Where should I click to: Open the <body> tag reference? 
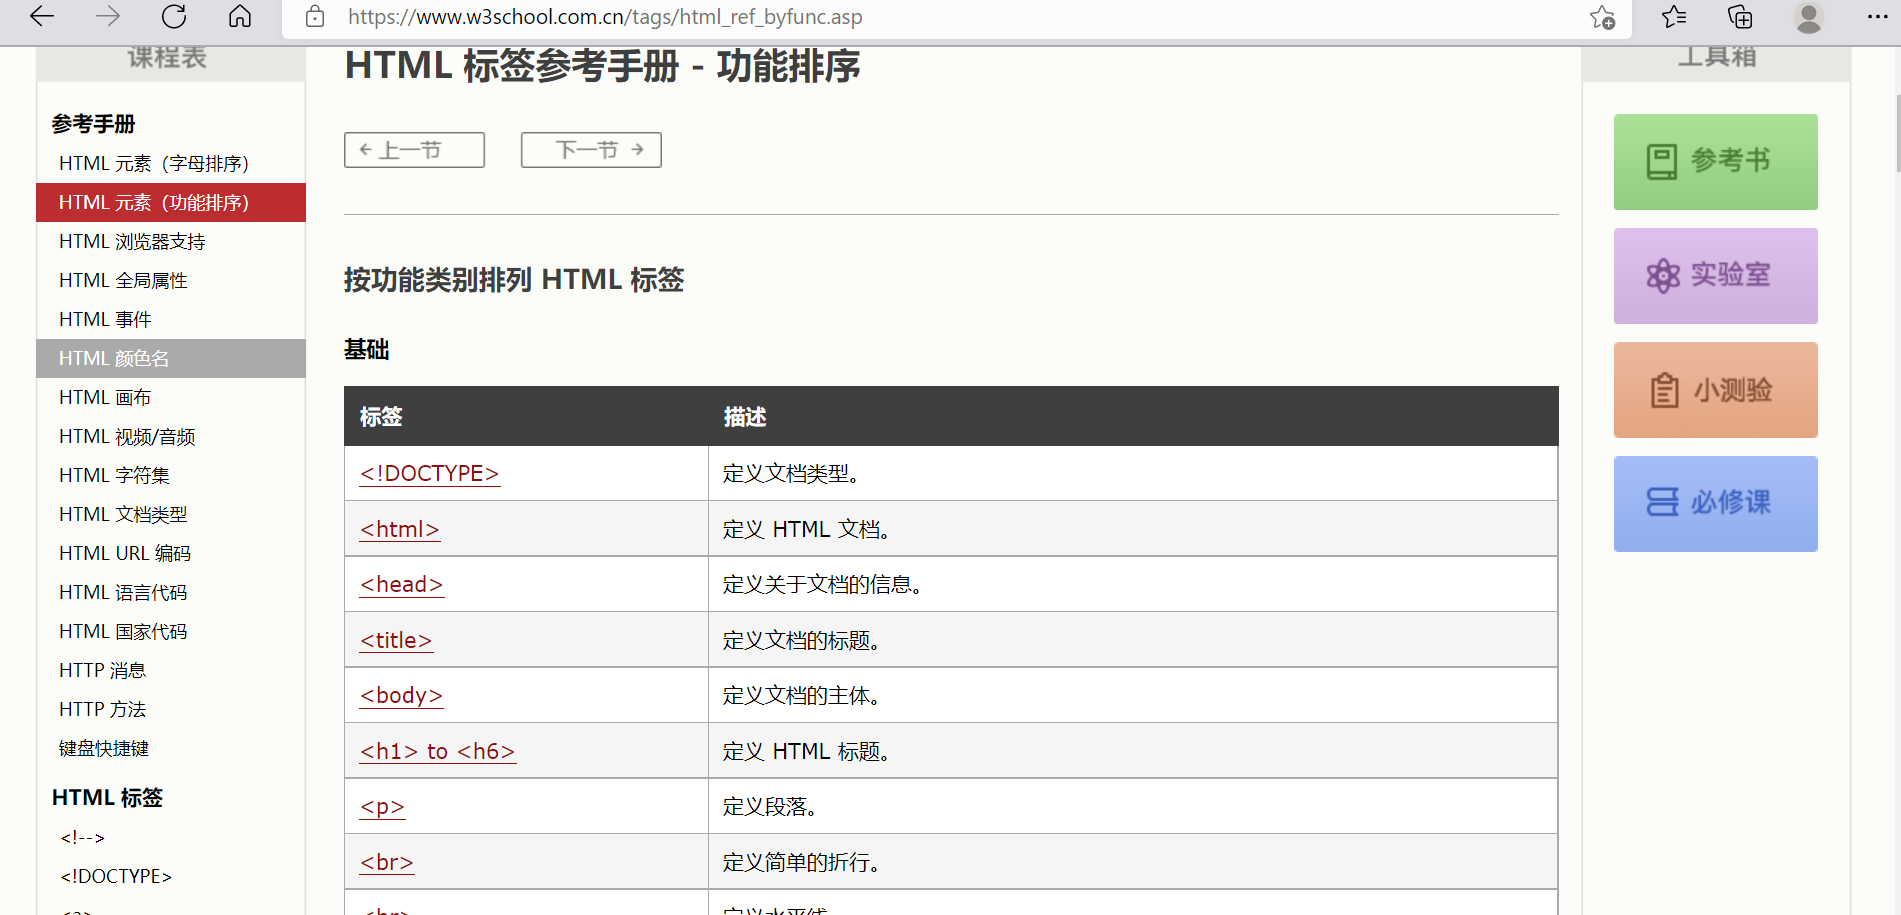coord(400,695)
